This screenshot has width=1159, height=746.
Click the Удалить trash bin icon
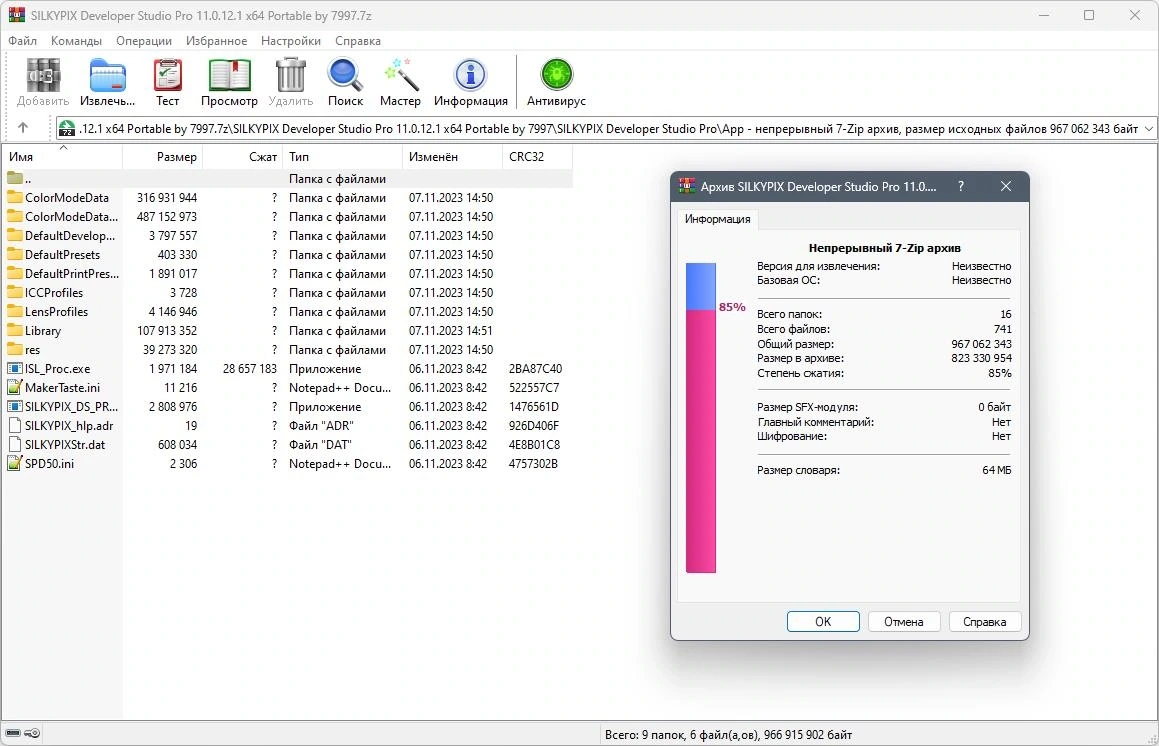290,75
